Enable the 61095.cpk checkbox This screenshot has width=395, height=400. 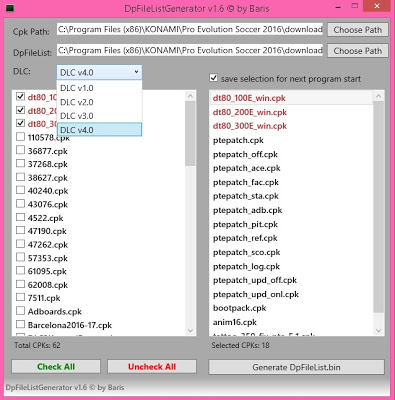click(x=20, y=270)
